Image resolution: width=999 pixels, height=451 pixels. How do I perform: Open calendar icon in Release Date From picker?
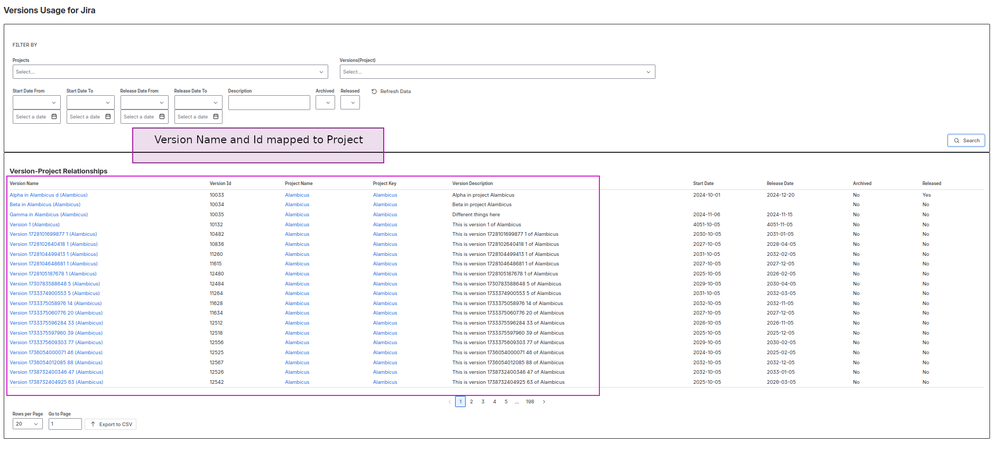[x=162, y=117]
